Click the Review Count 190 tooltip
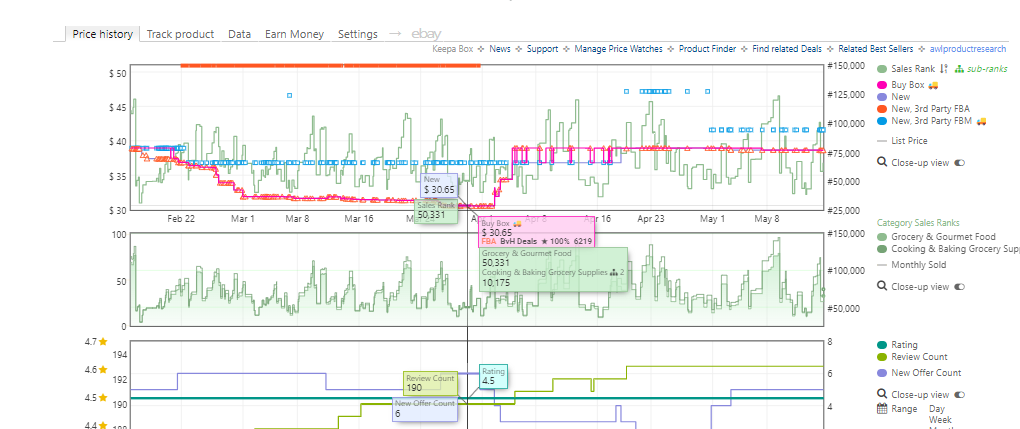1020x429 pixels. 429,384
